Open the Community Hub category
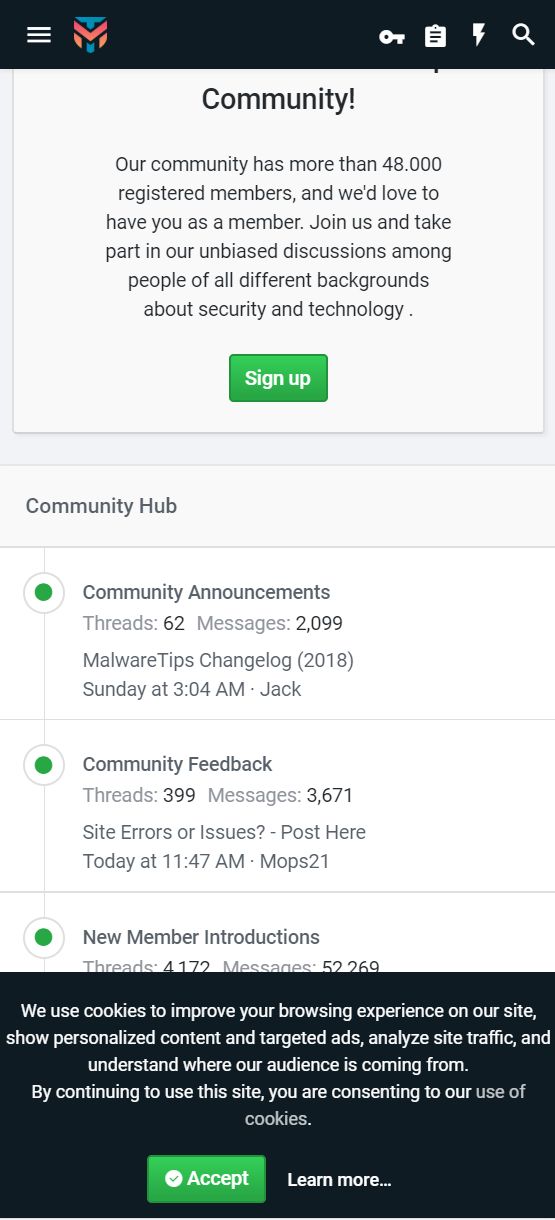The height and width of the screenshot is (1220, 555). (x=101, y=506)
